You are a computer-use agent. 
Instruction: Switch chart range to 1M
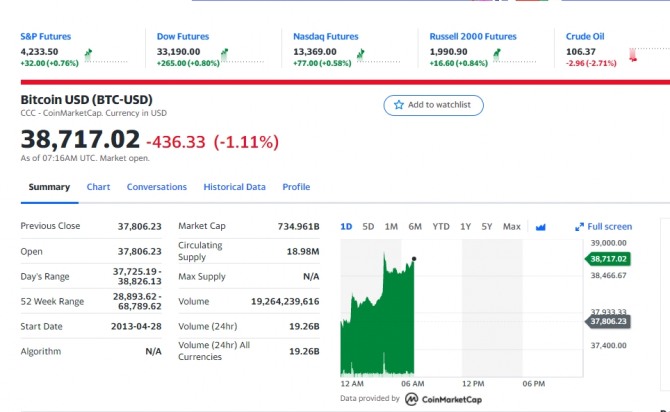(x=391, y=227)
